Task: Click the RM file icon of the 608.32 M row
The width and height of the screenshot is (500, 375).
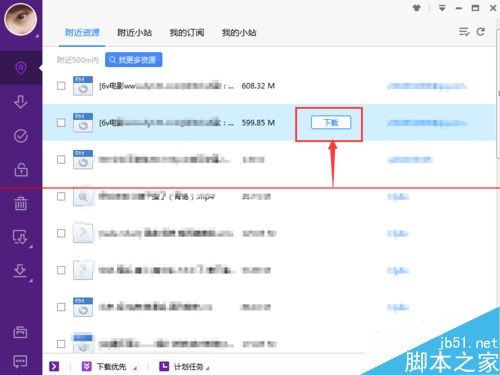Action: point(83,86)
